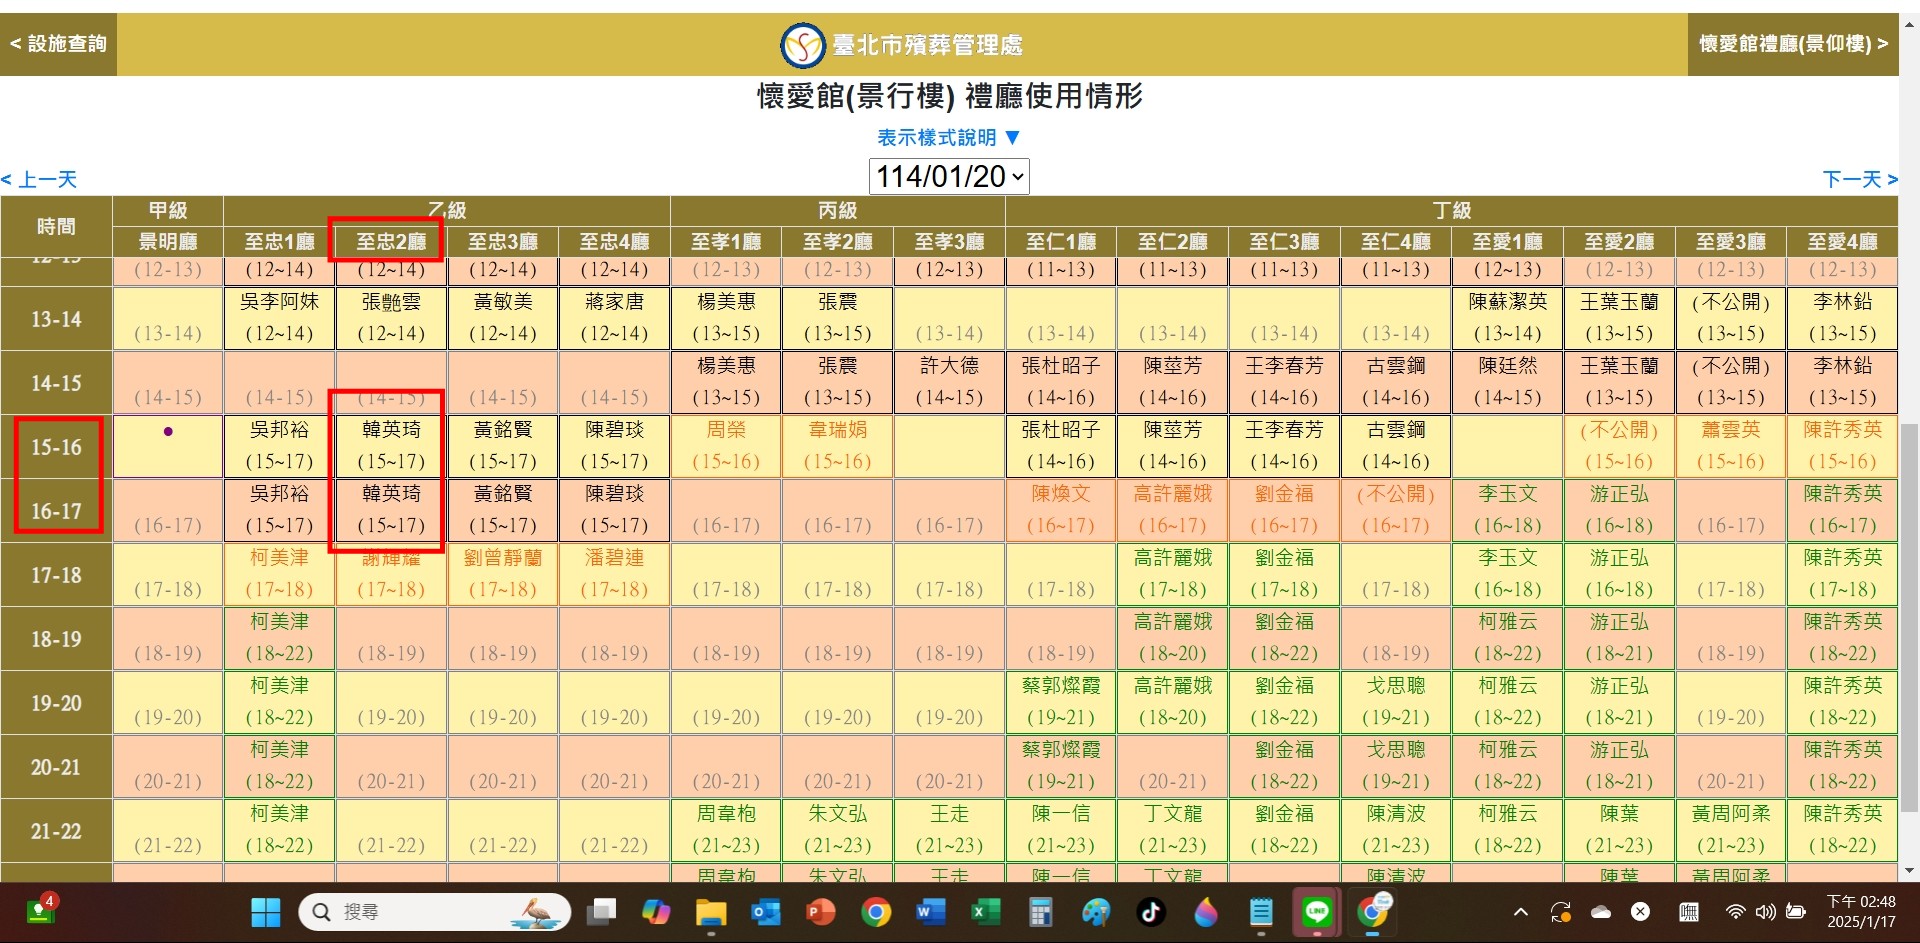1920x943 pixels.
Task: Click the purple dot in 景明廳 15-16 slot
Action: click(x=168, y=432)
